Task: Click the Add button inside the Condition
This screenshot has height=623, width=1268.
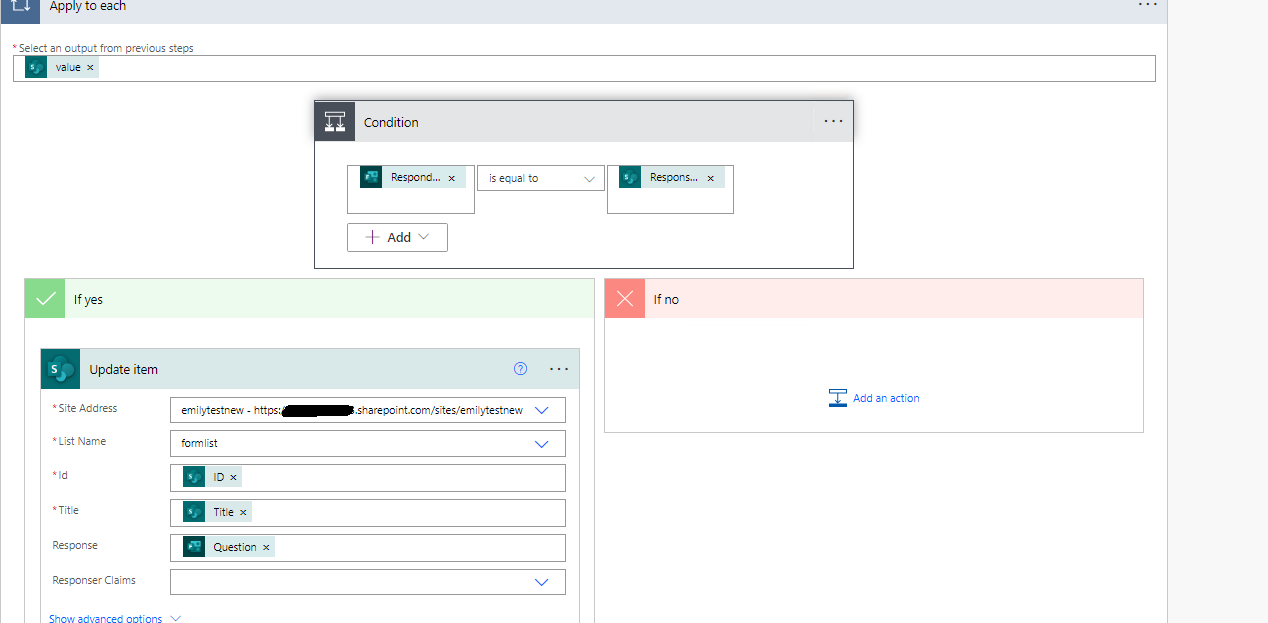Action: [397, 237]
